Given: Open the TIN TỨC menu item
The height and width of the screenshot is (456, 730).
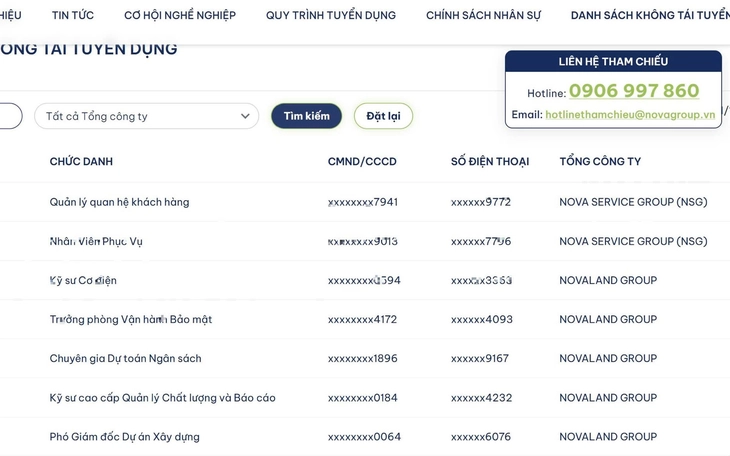Looking at the screenshot, I should tap(73, 15).
